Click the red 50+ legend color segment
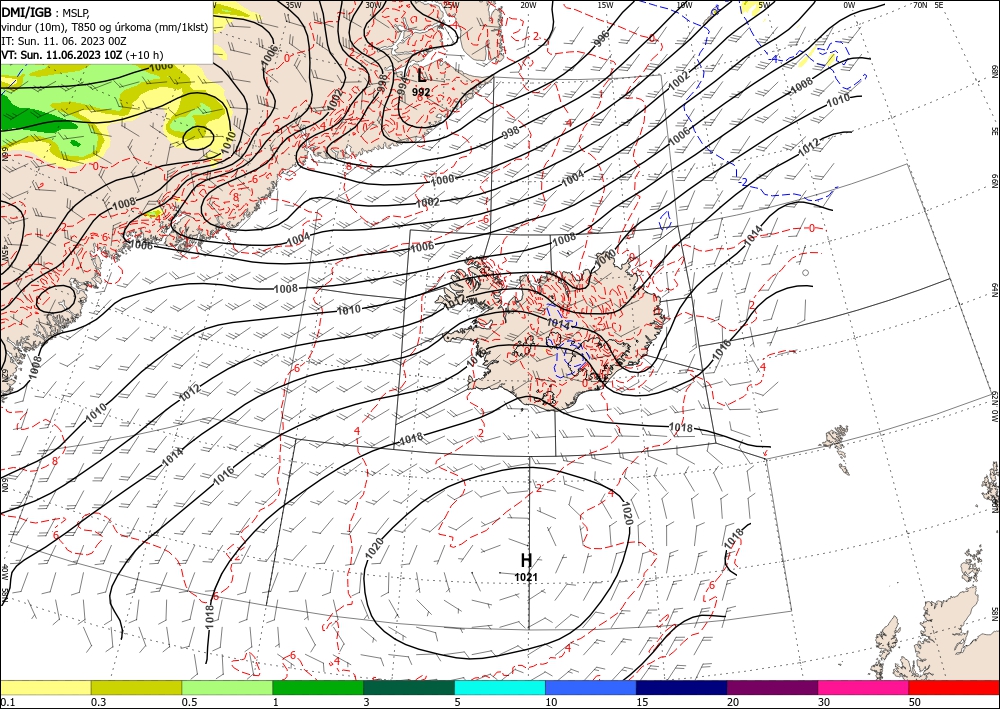The image size is (1000, 709). pyautogui.click(x=954, y=687)
